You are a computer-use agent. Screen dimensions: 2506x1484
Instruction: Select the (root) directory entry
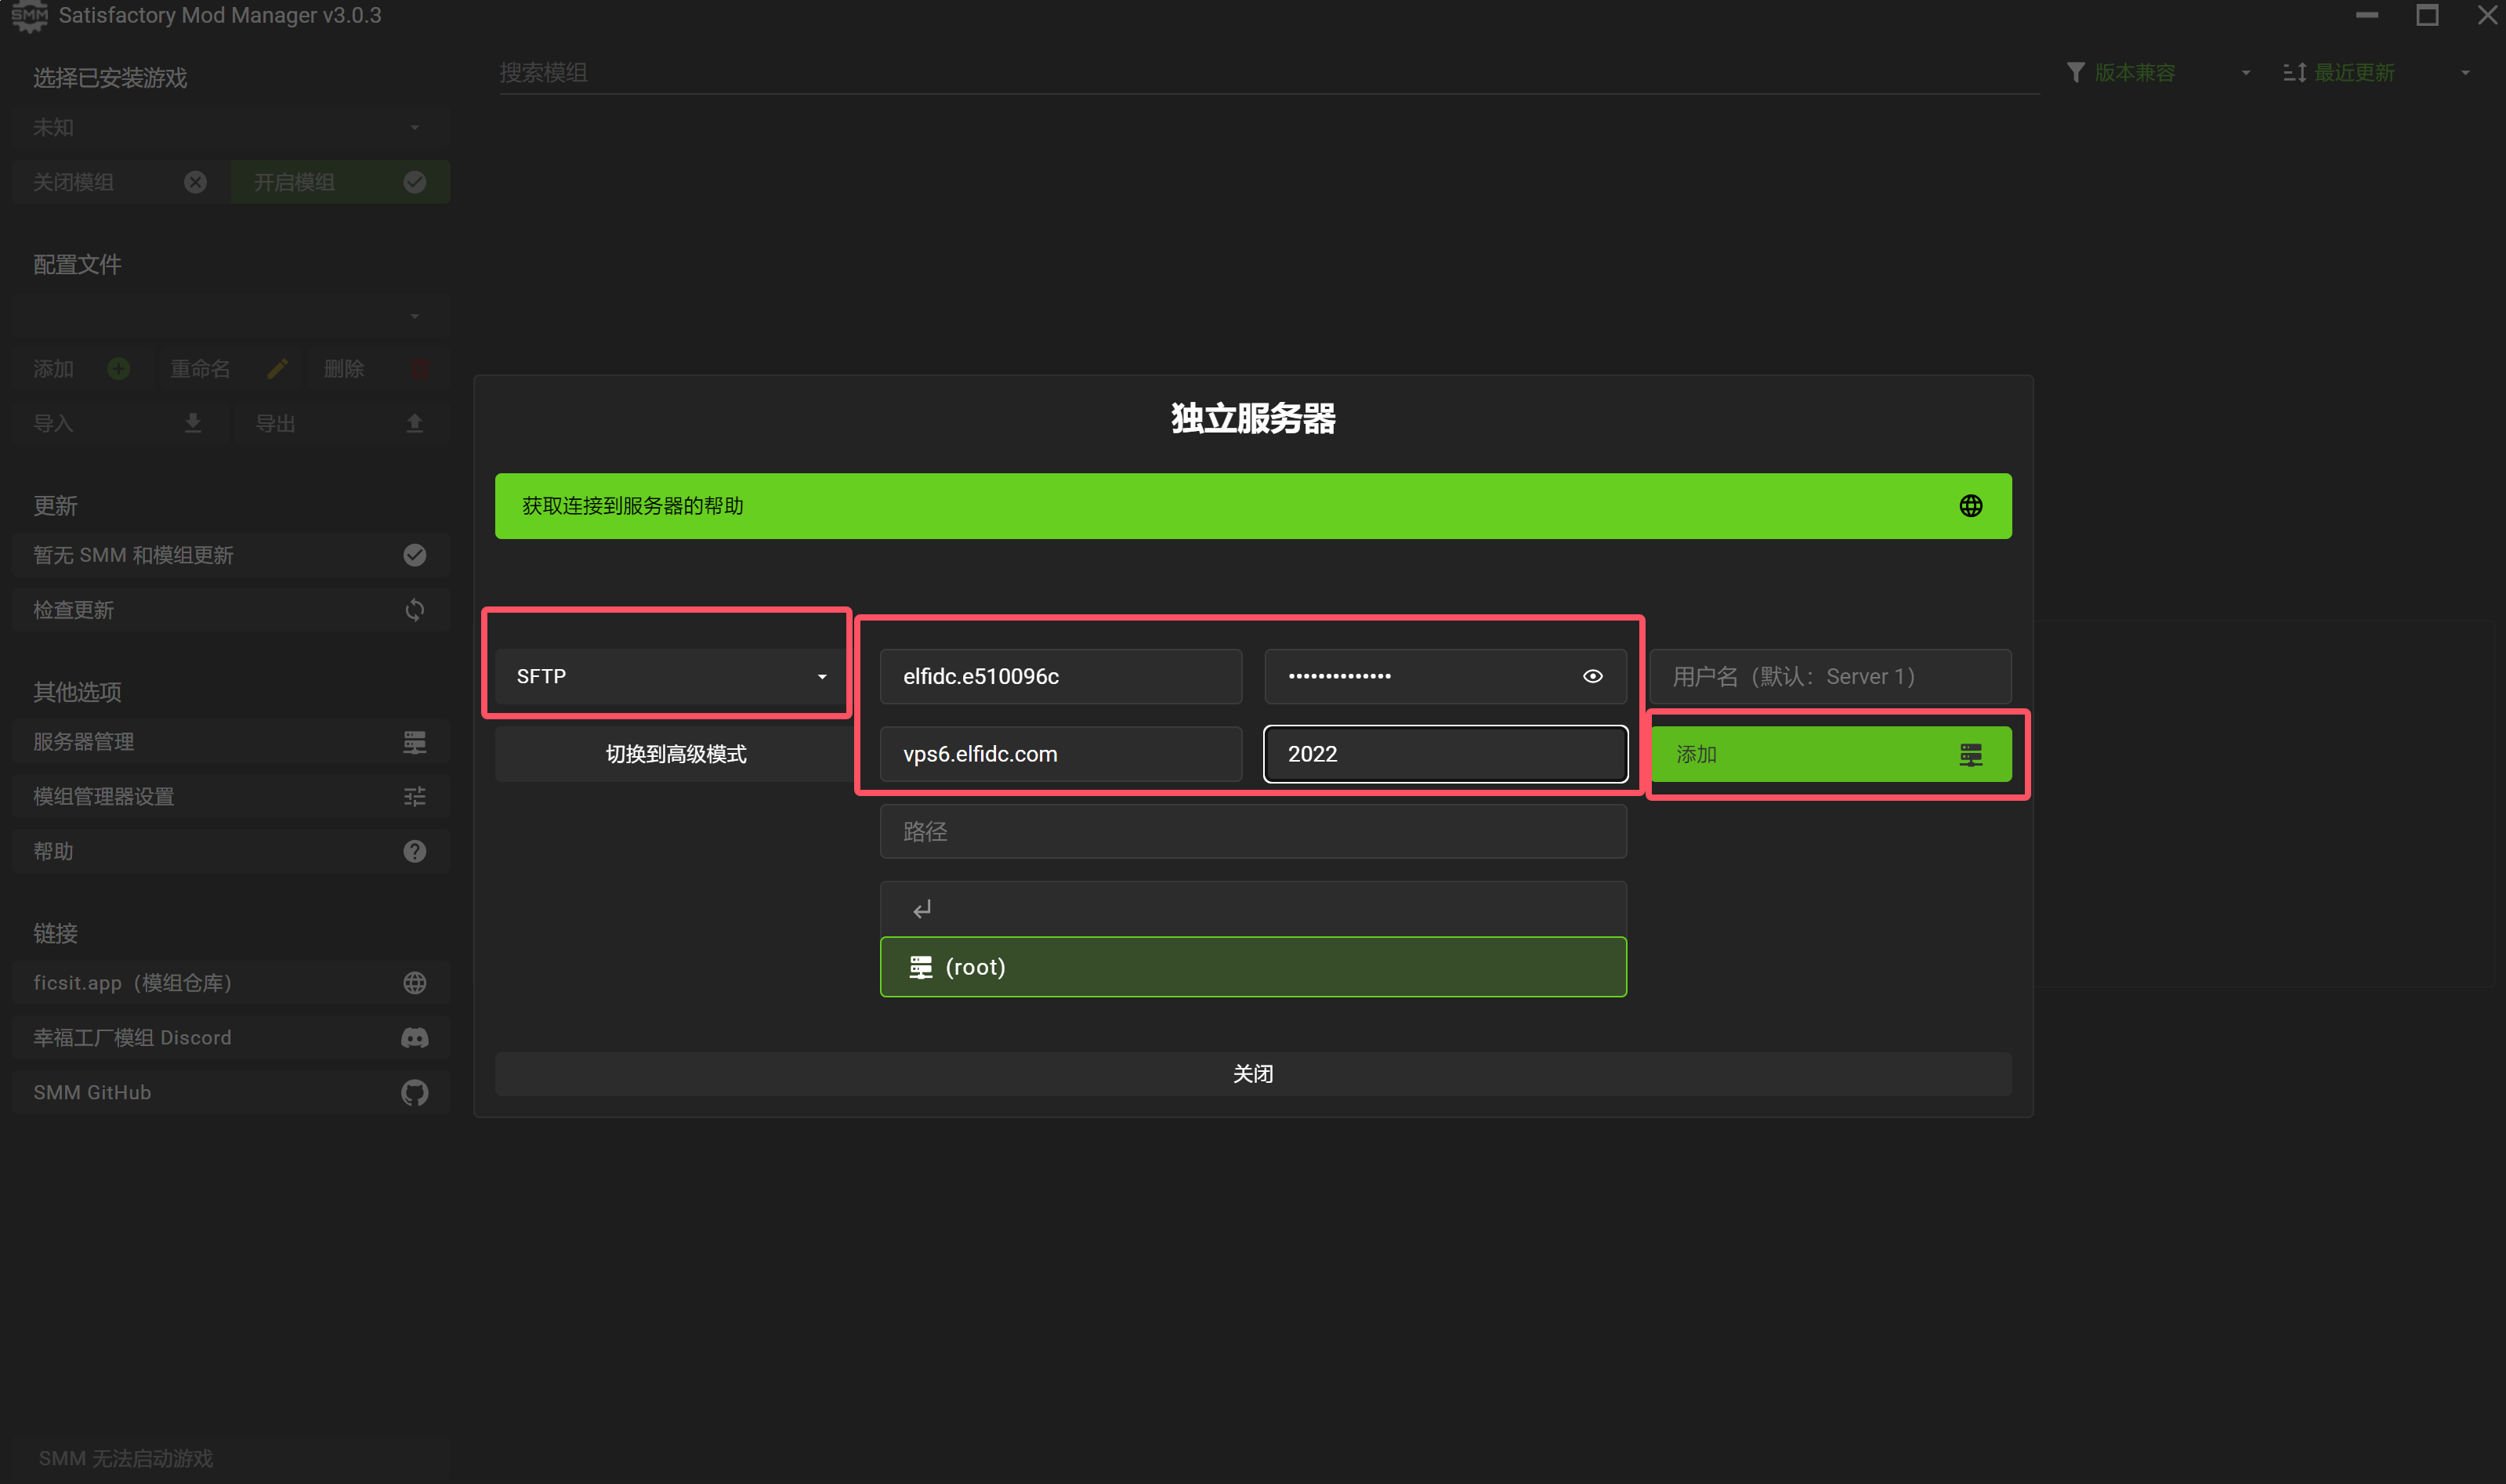(x=1253, y=966)
